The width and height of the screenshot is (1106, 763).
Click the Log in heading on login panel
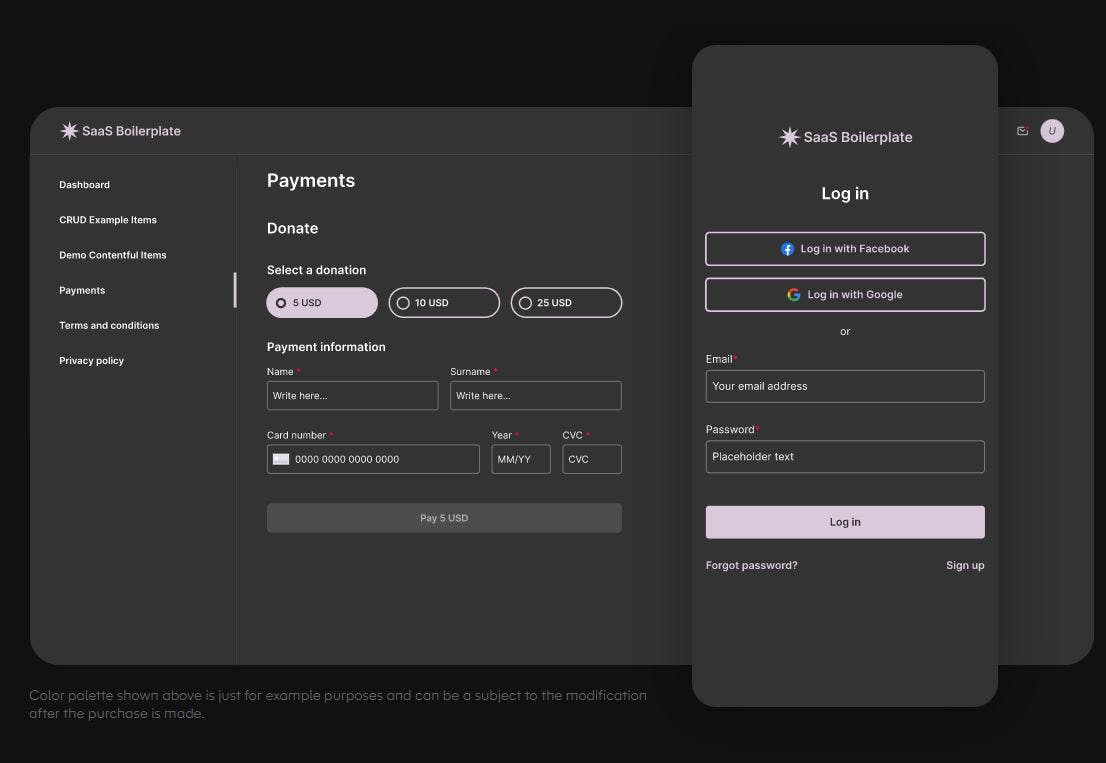tap(845, 193)
